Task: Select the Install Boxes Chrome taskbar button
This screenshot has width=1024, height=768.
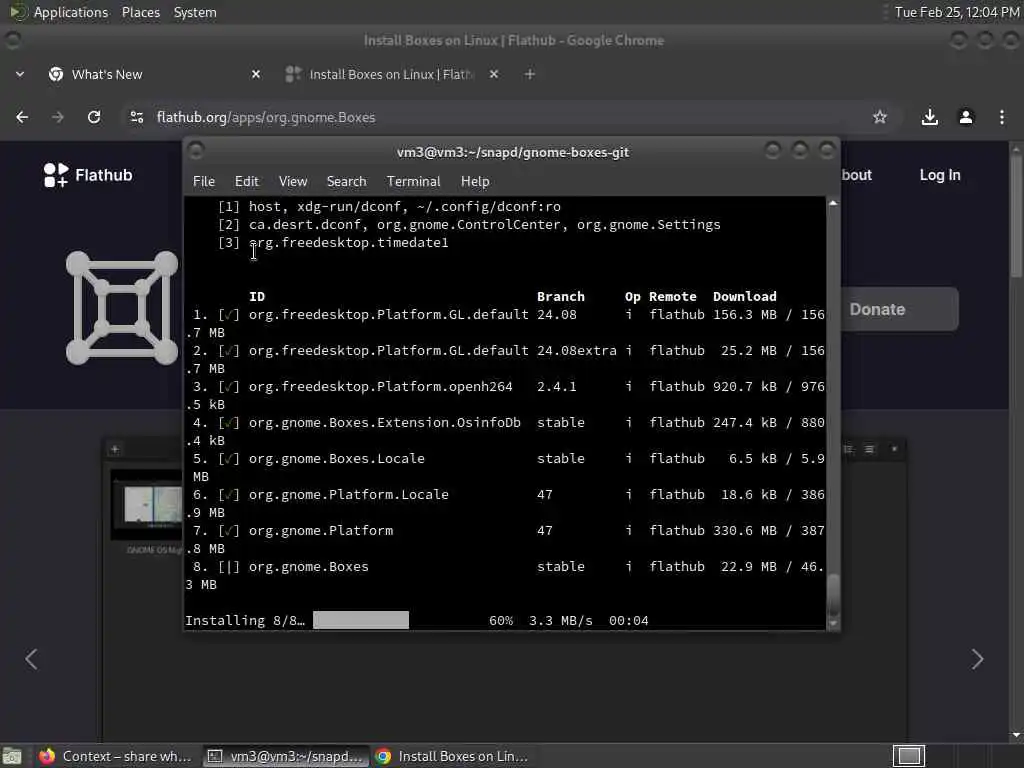Action: 453,756
